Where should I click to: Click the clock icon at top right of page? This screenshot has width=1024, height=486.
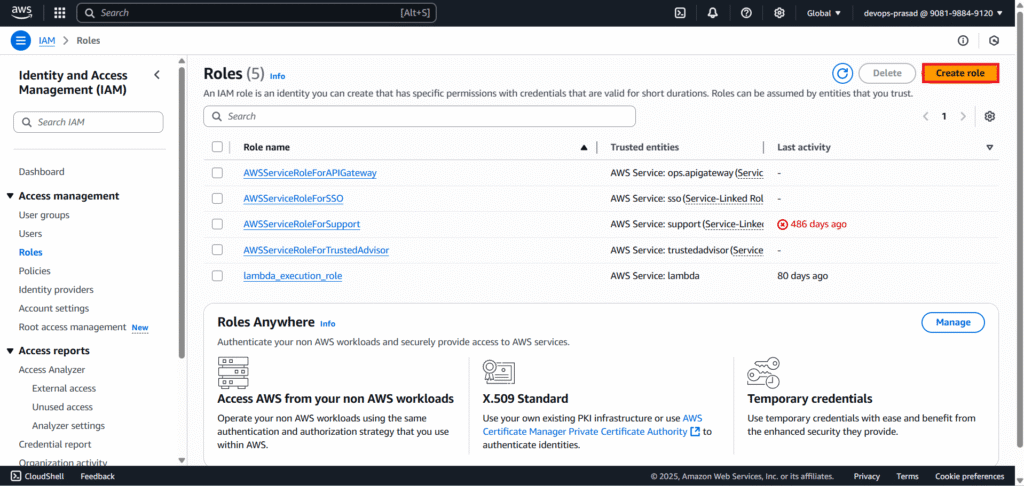coord(994,40)
